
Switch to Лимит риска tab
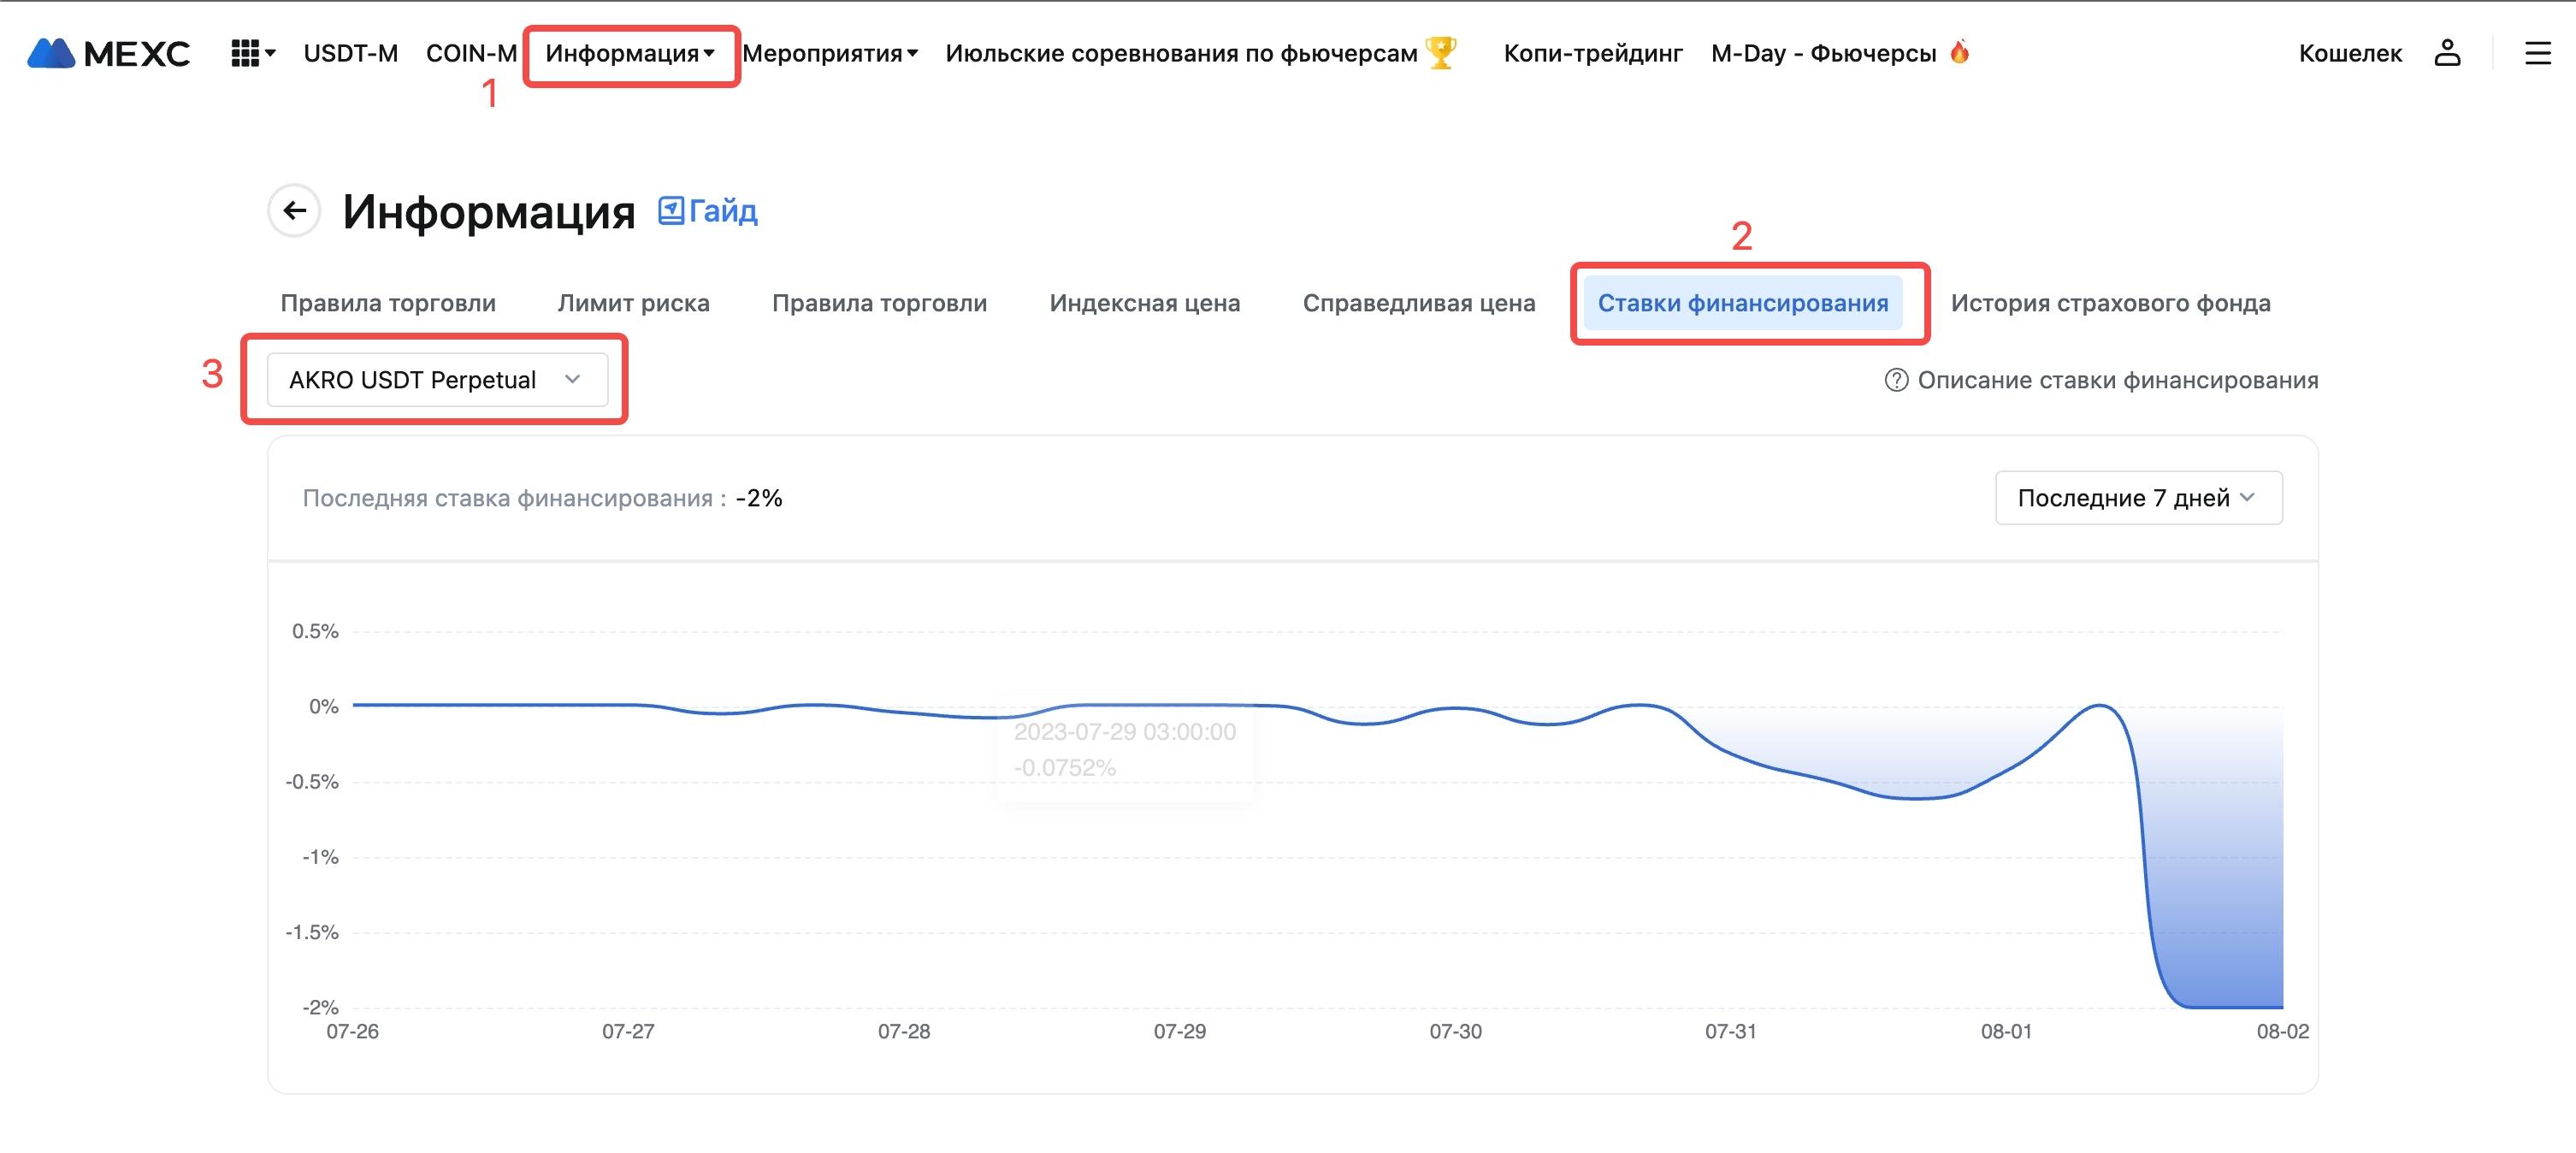pyautogui.click(x=633, y=303)
